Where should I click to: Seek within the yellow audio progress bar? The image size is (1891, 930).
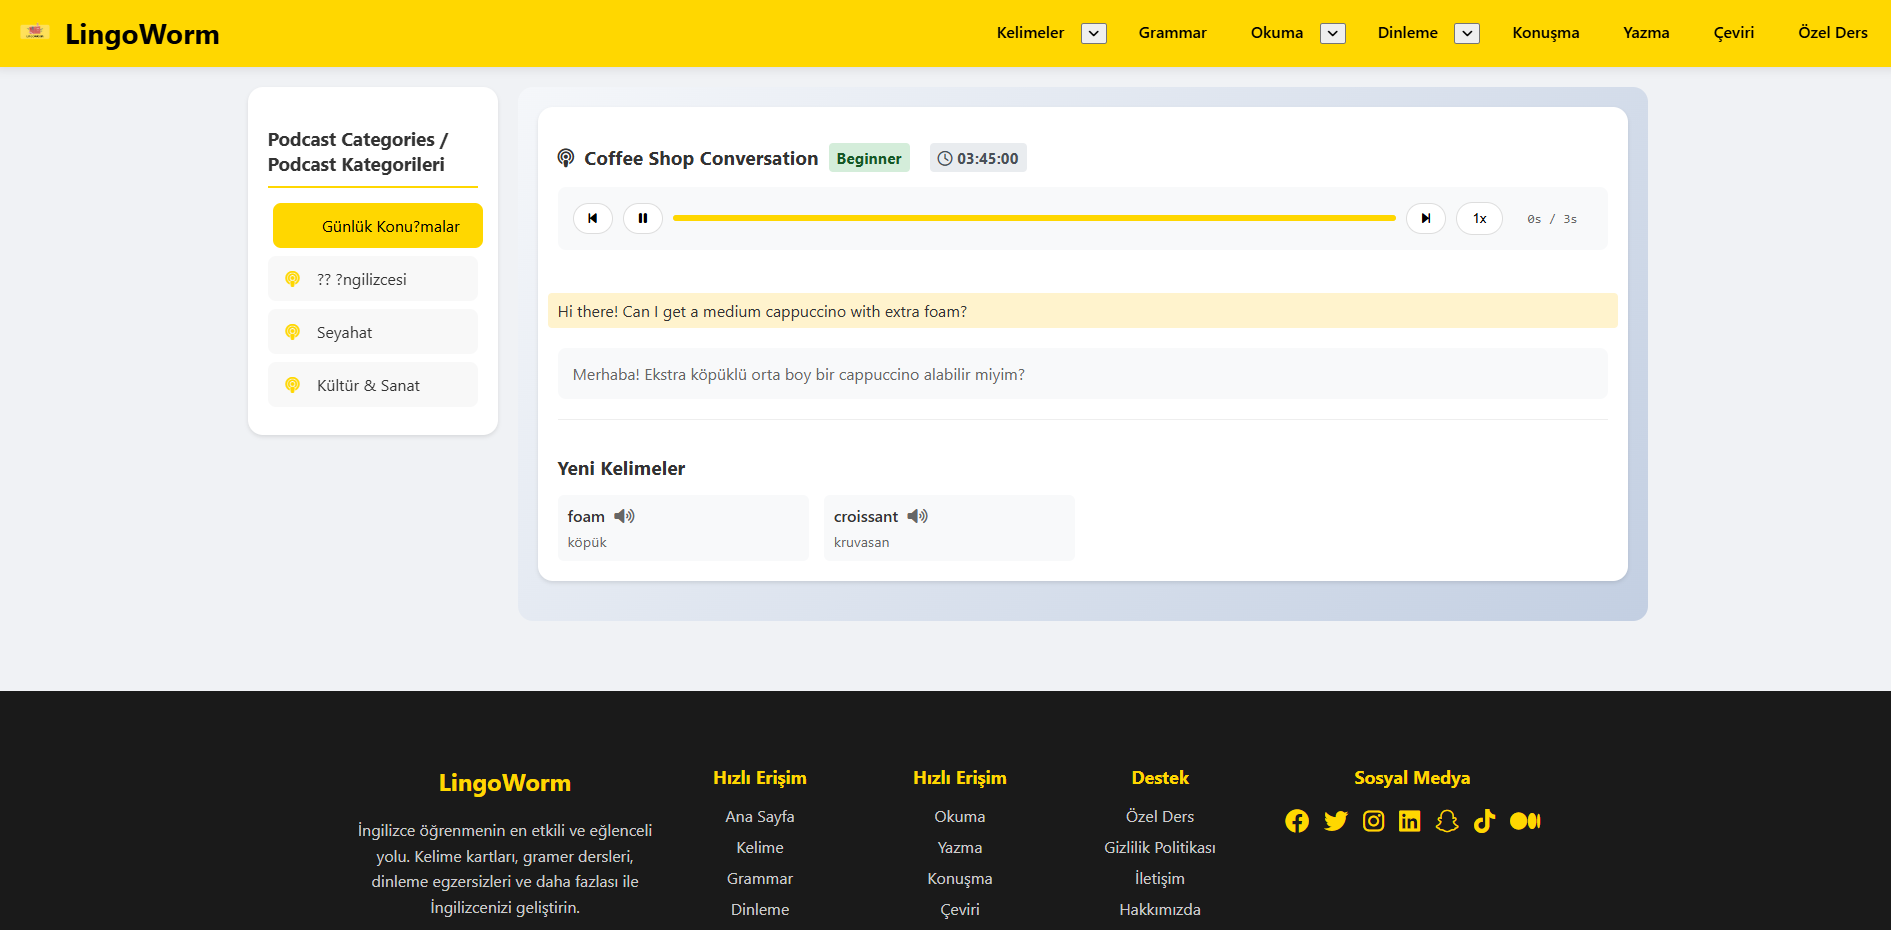pos(1033,218)
